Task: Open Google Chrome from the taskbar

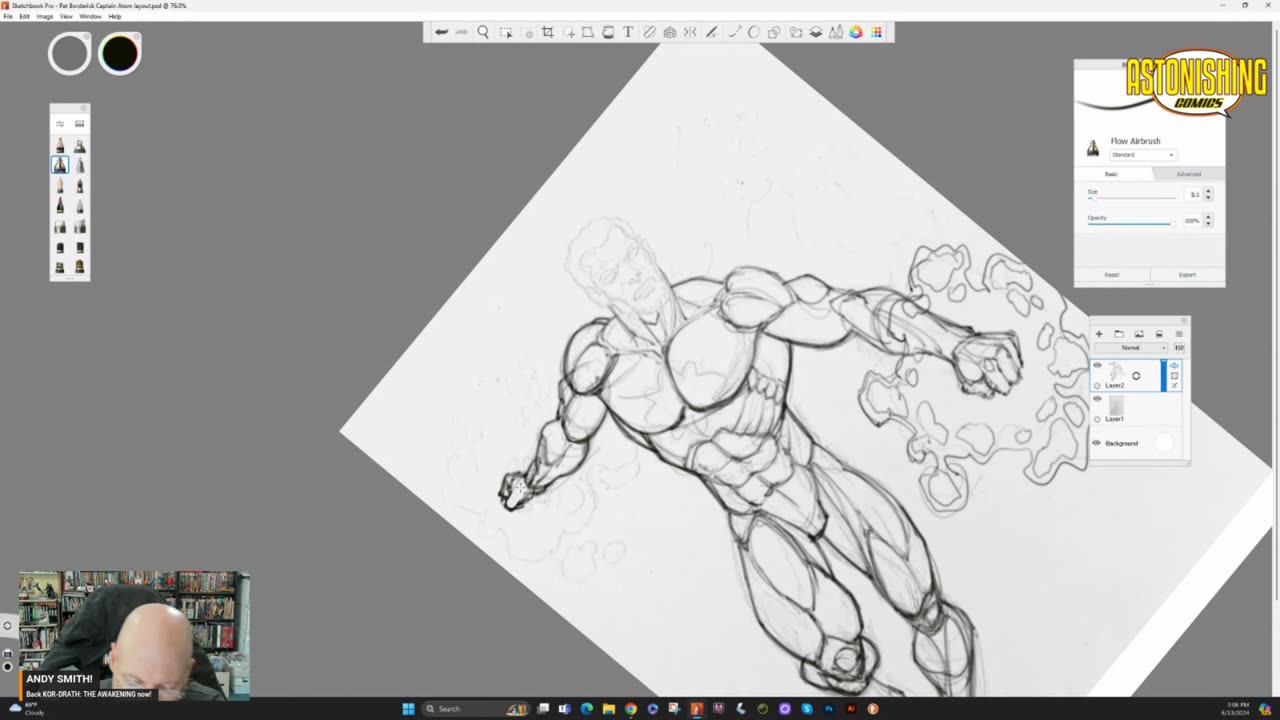Action: (631, 709)
